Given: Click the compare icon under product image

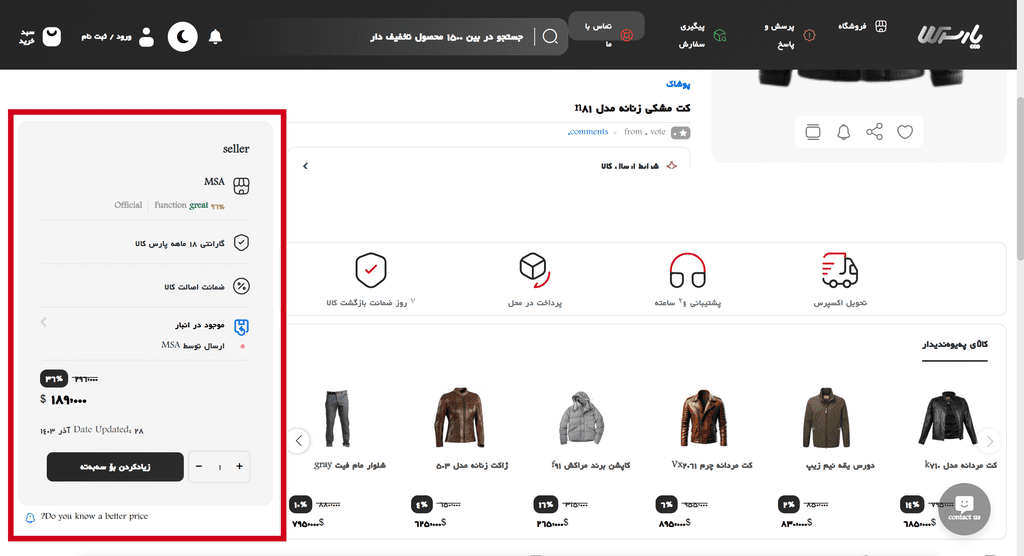Looking at the screenshot, I should [813, 132].
